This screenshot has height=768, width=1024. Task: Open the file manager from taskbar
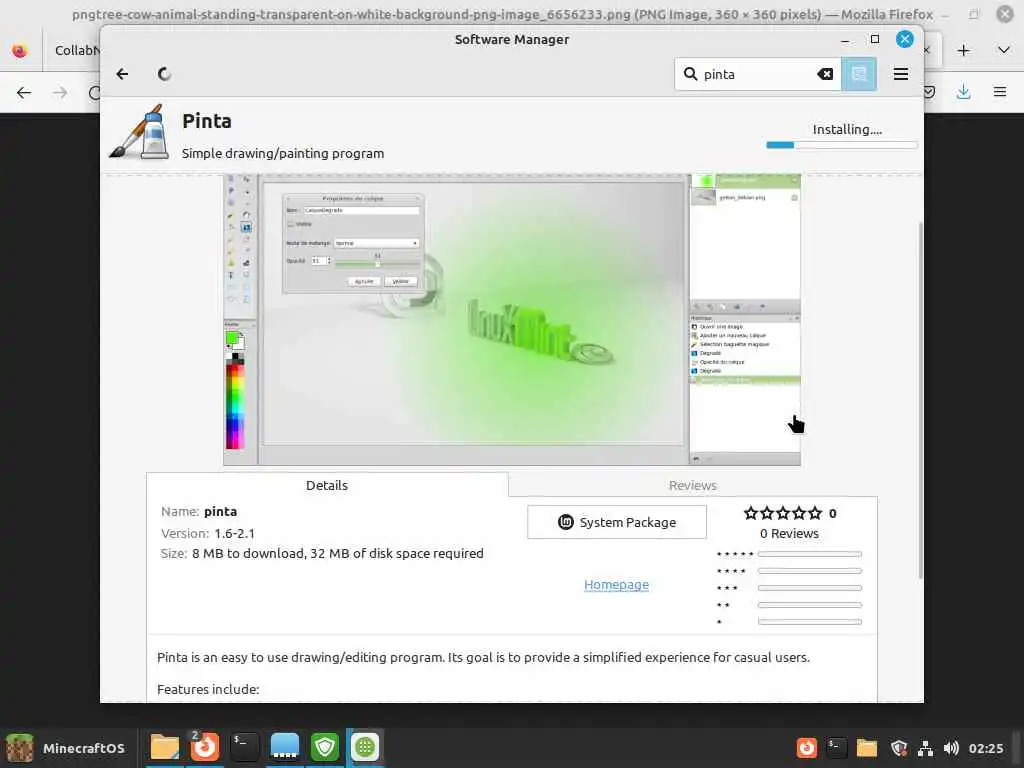tap(165, 747)
